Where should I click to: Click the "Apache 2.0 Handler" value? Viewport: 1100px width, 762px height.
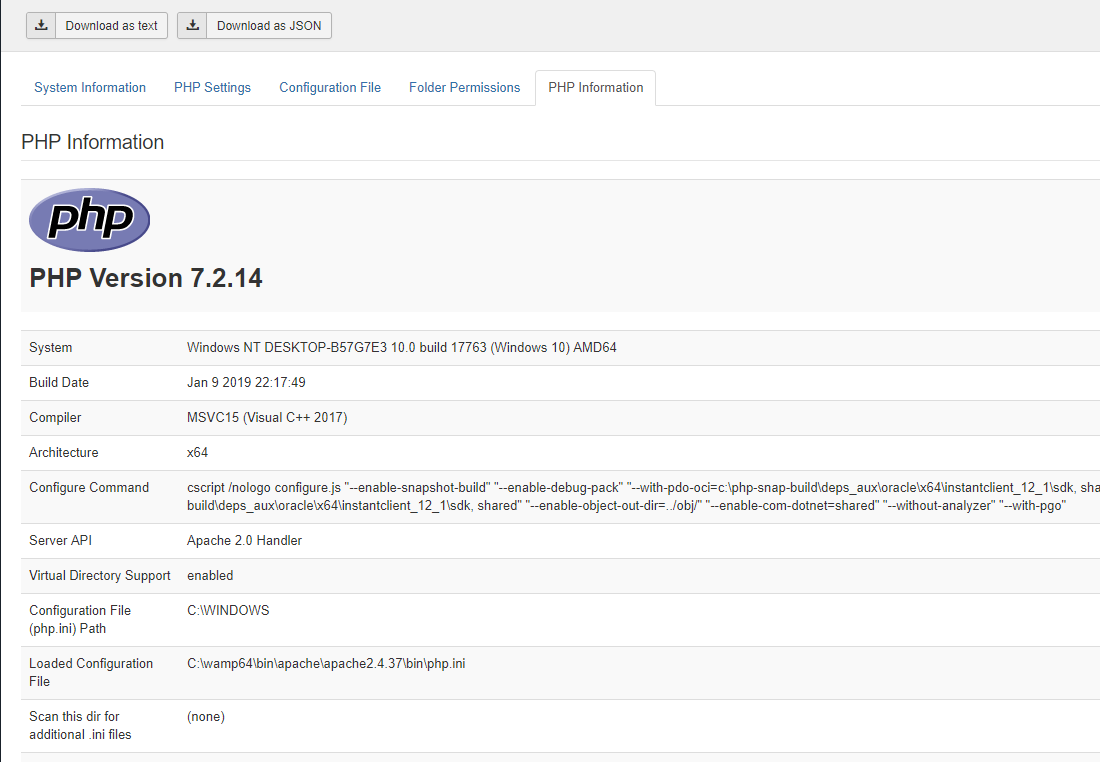[x=244, y=541]
